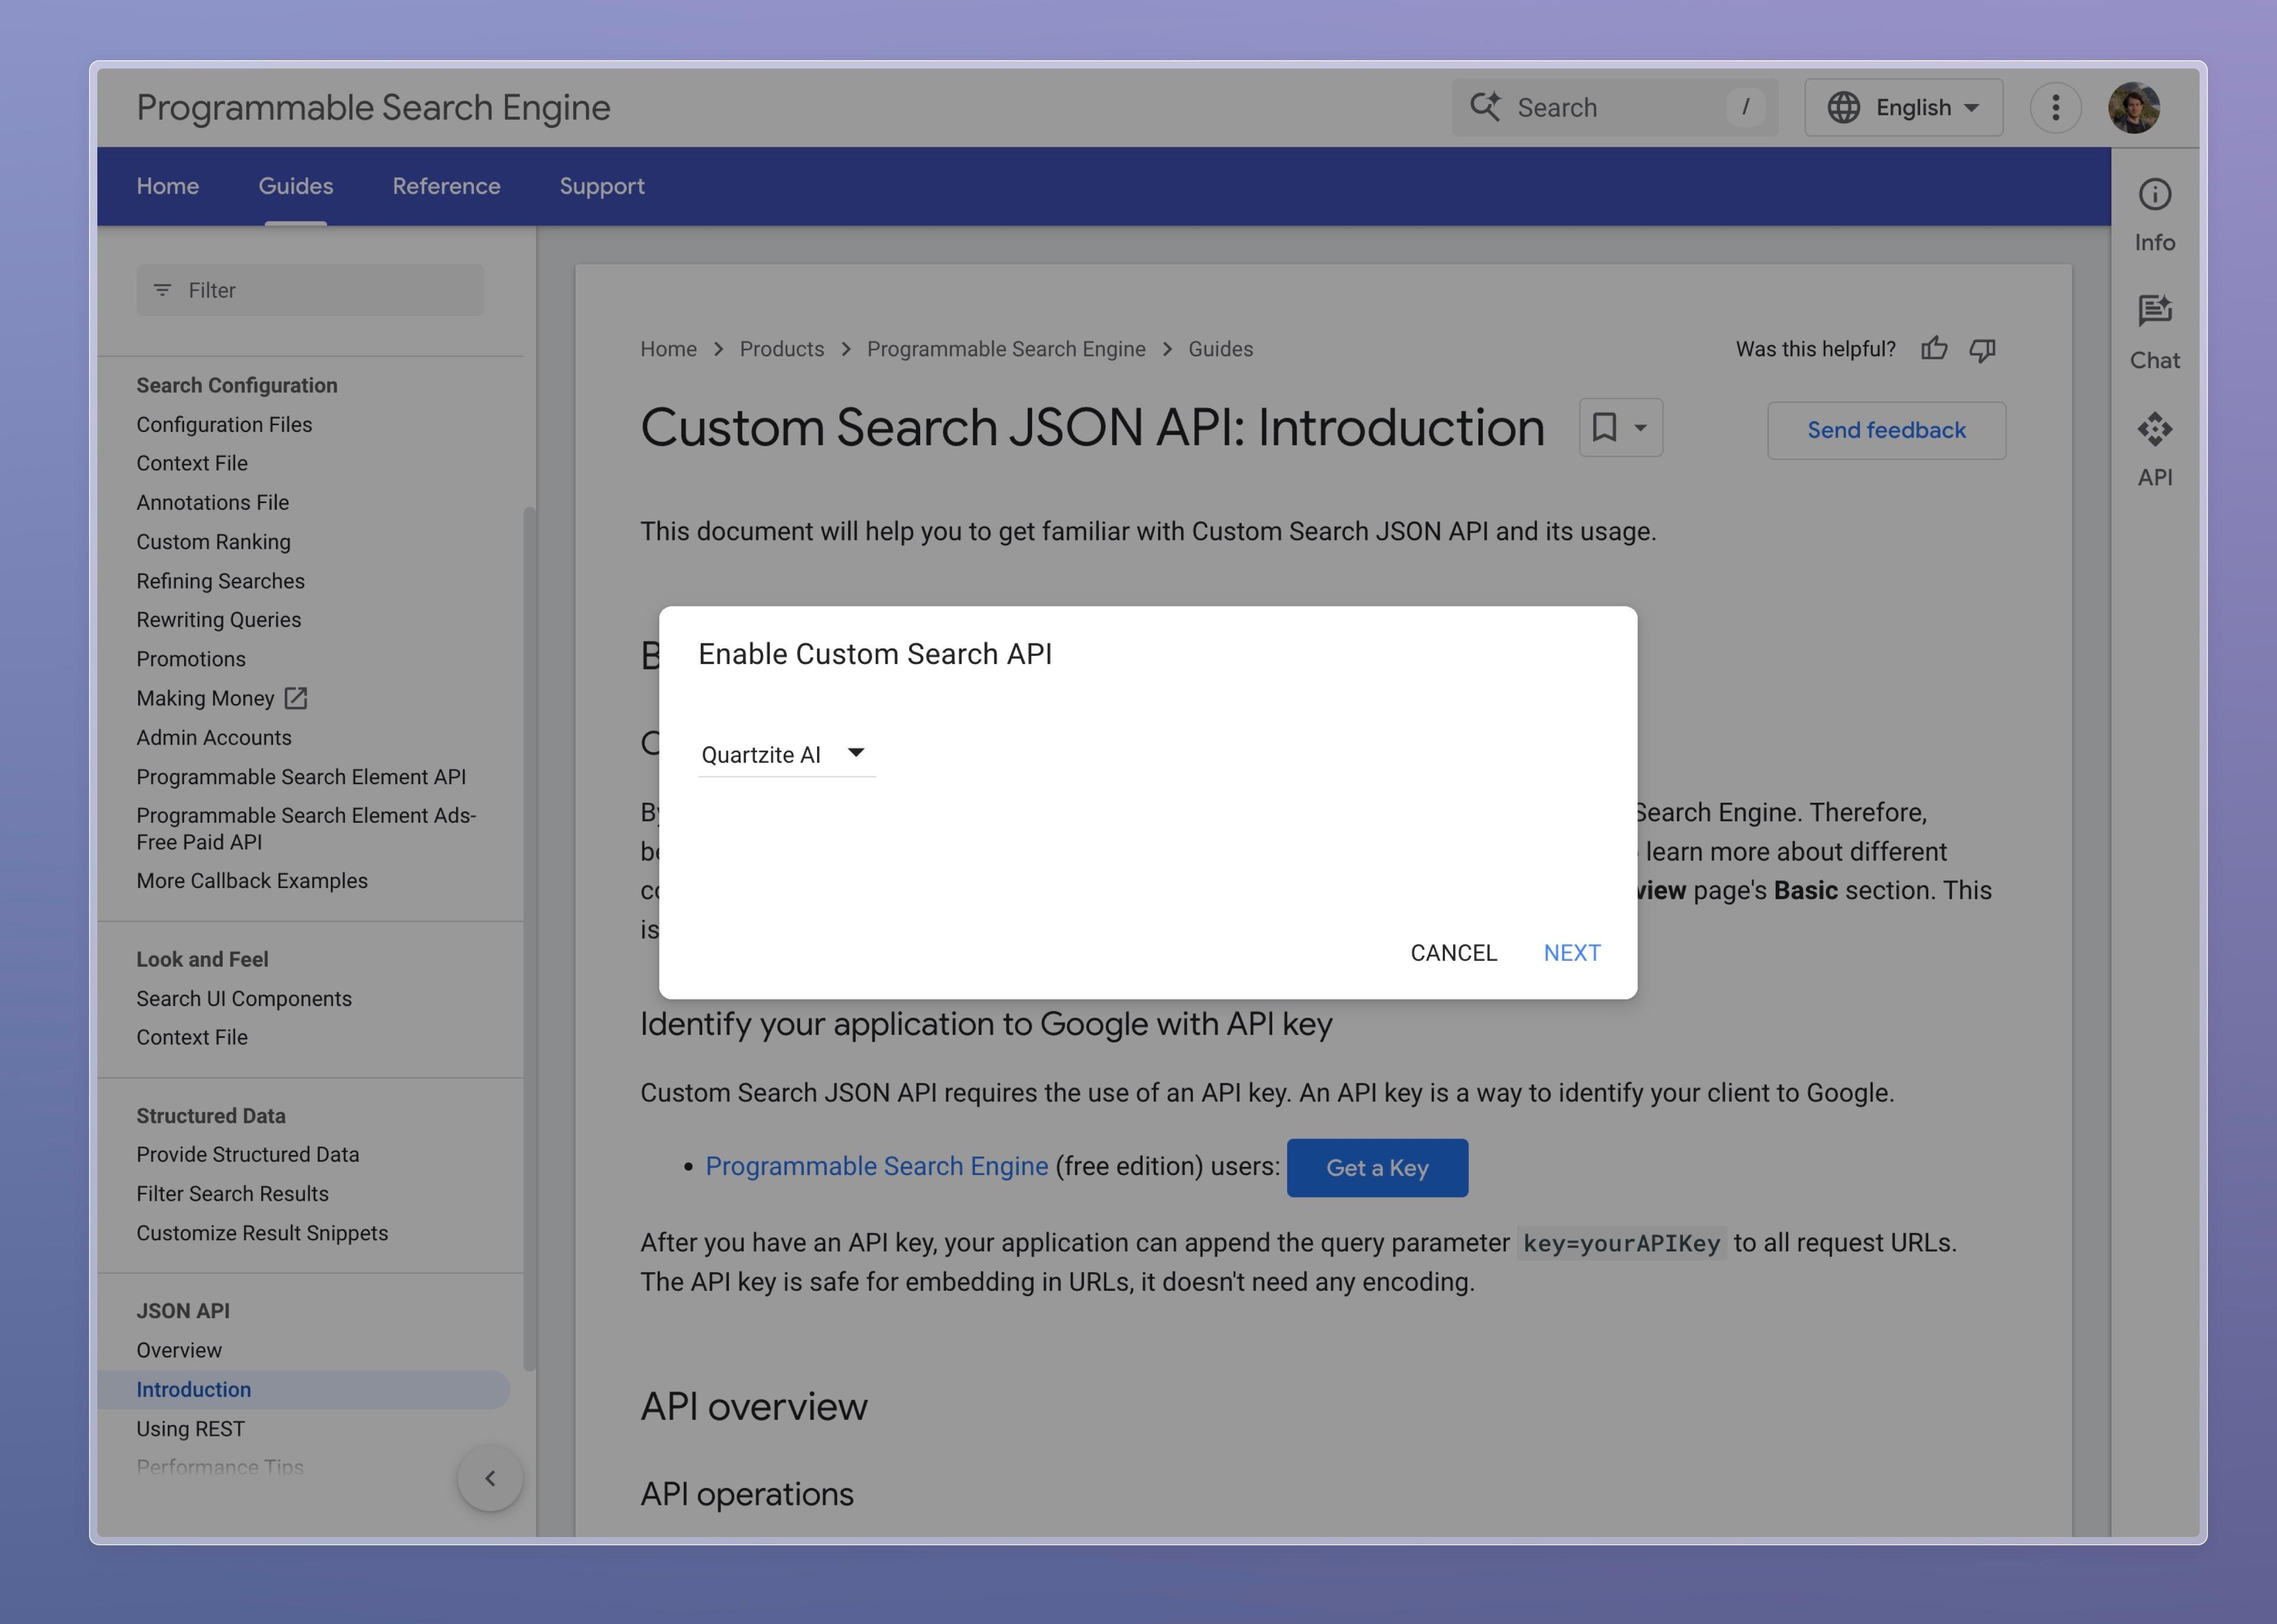This screenshot has width=2277, height=1624.
Task: Click the thumbs up helpful icon
Action: (x=1934, y=349)
